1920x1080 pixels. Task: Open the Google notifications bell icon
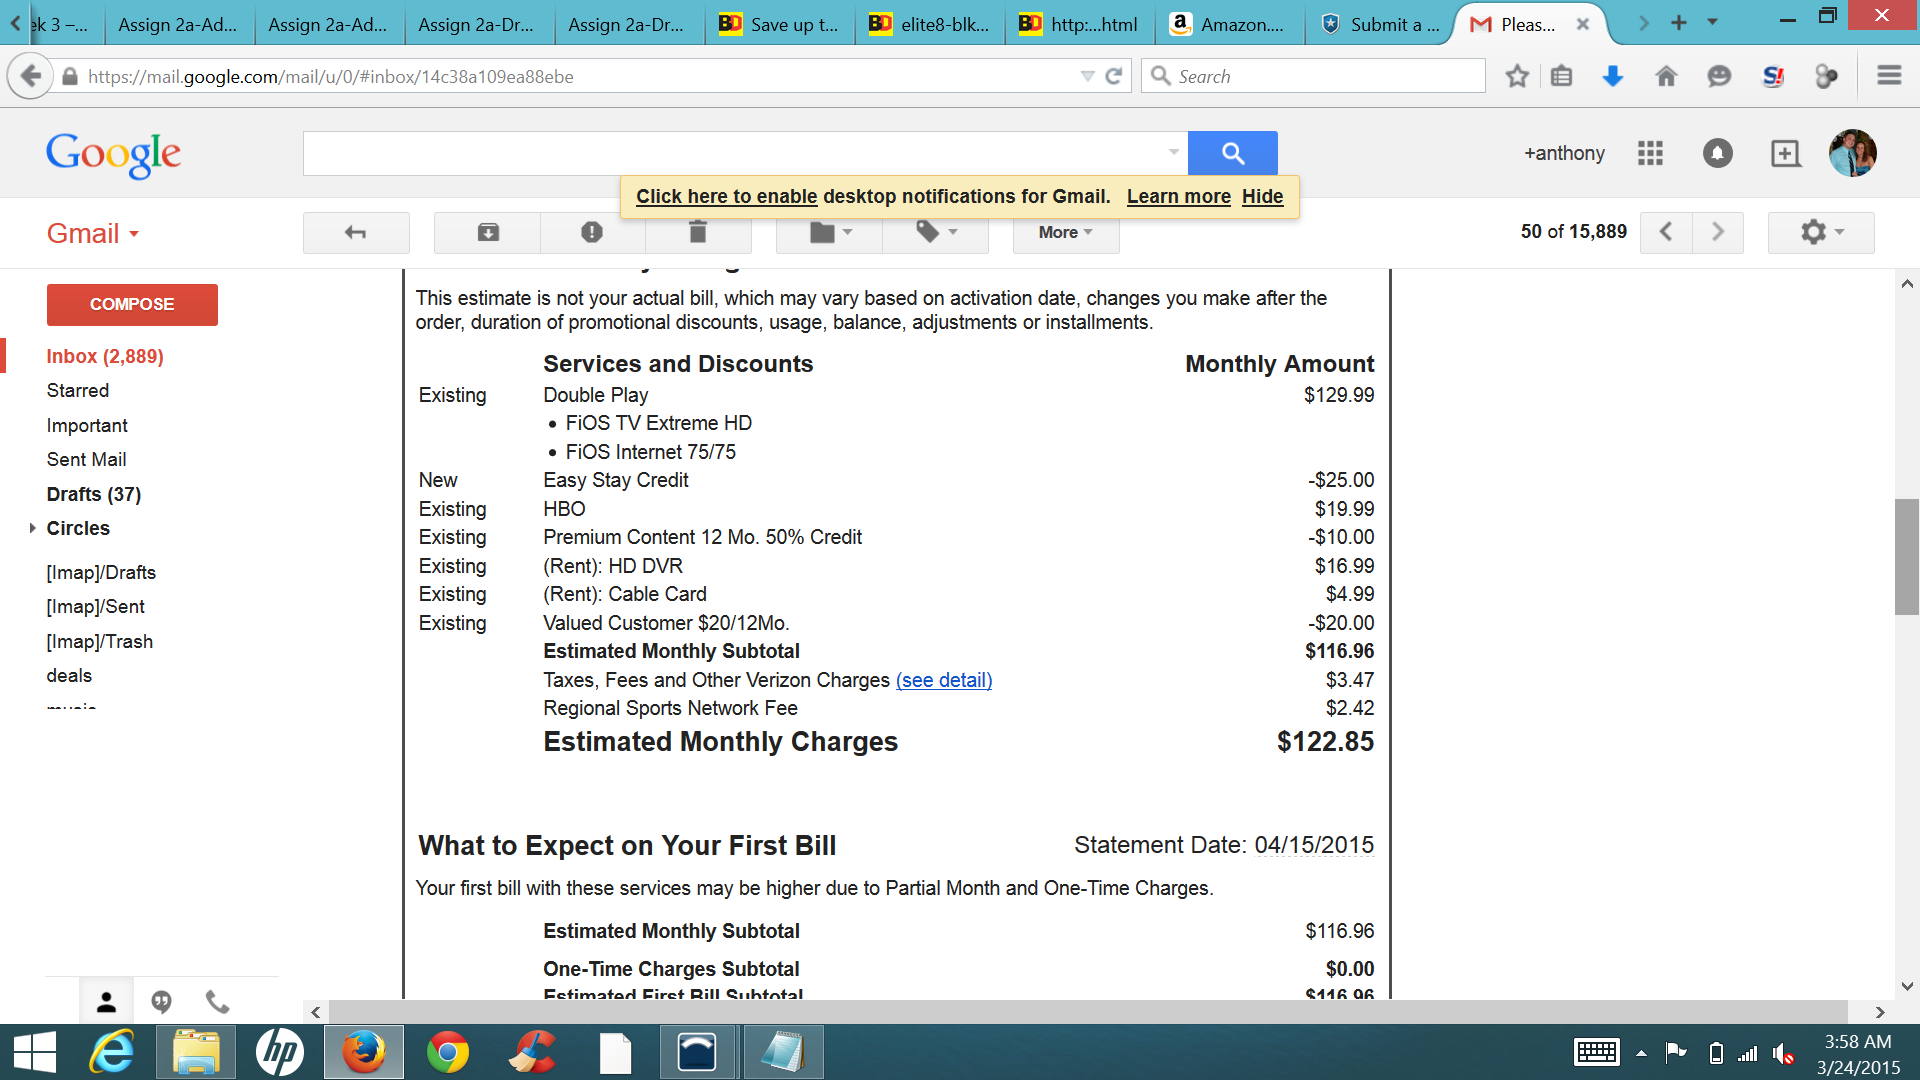1717,153
